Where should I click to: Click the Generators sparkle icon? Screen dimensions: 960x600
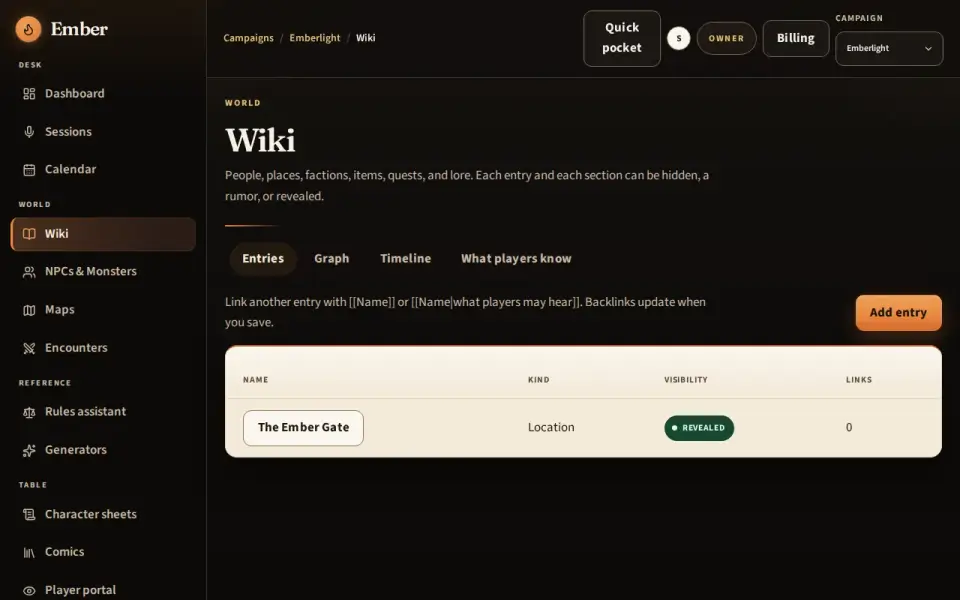pos(29,450)
